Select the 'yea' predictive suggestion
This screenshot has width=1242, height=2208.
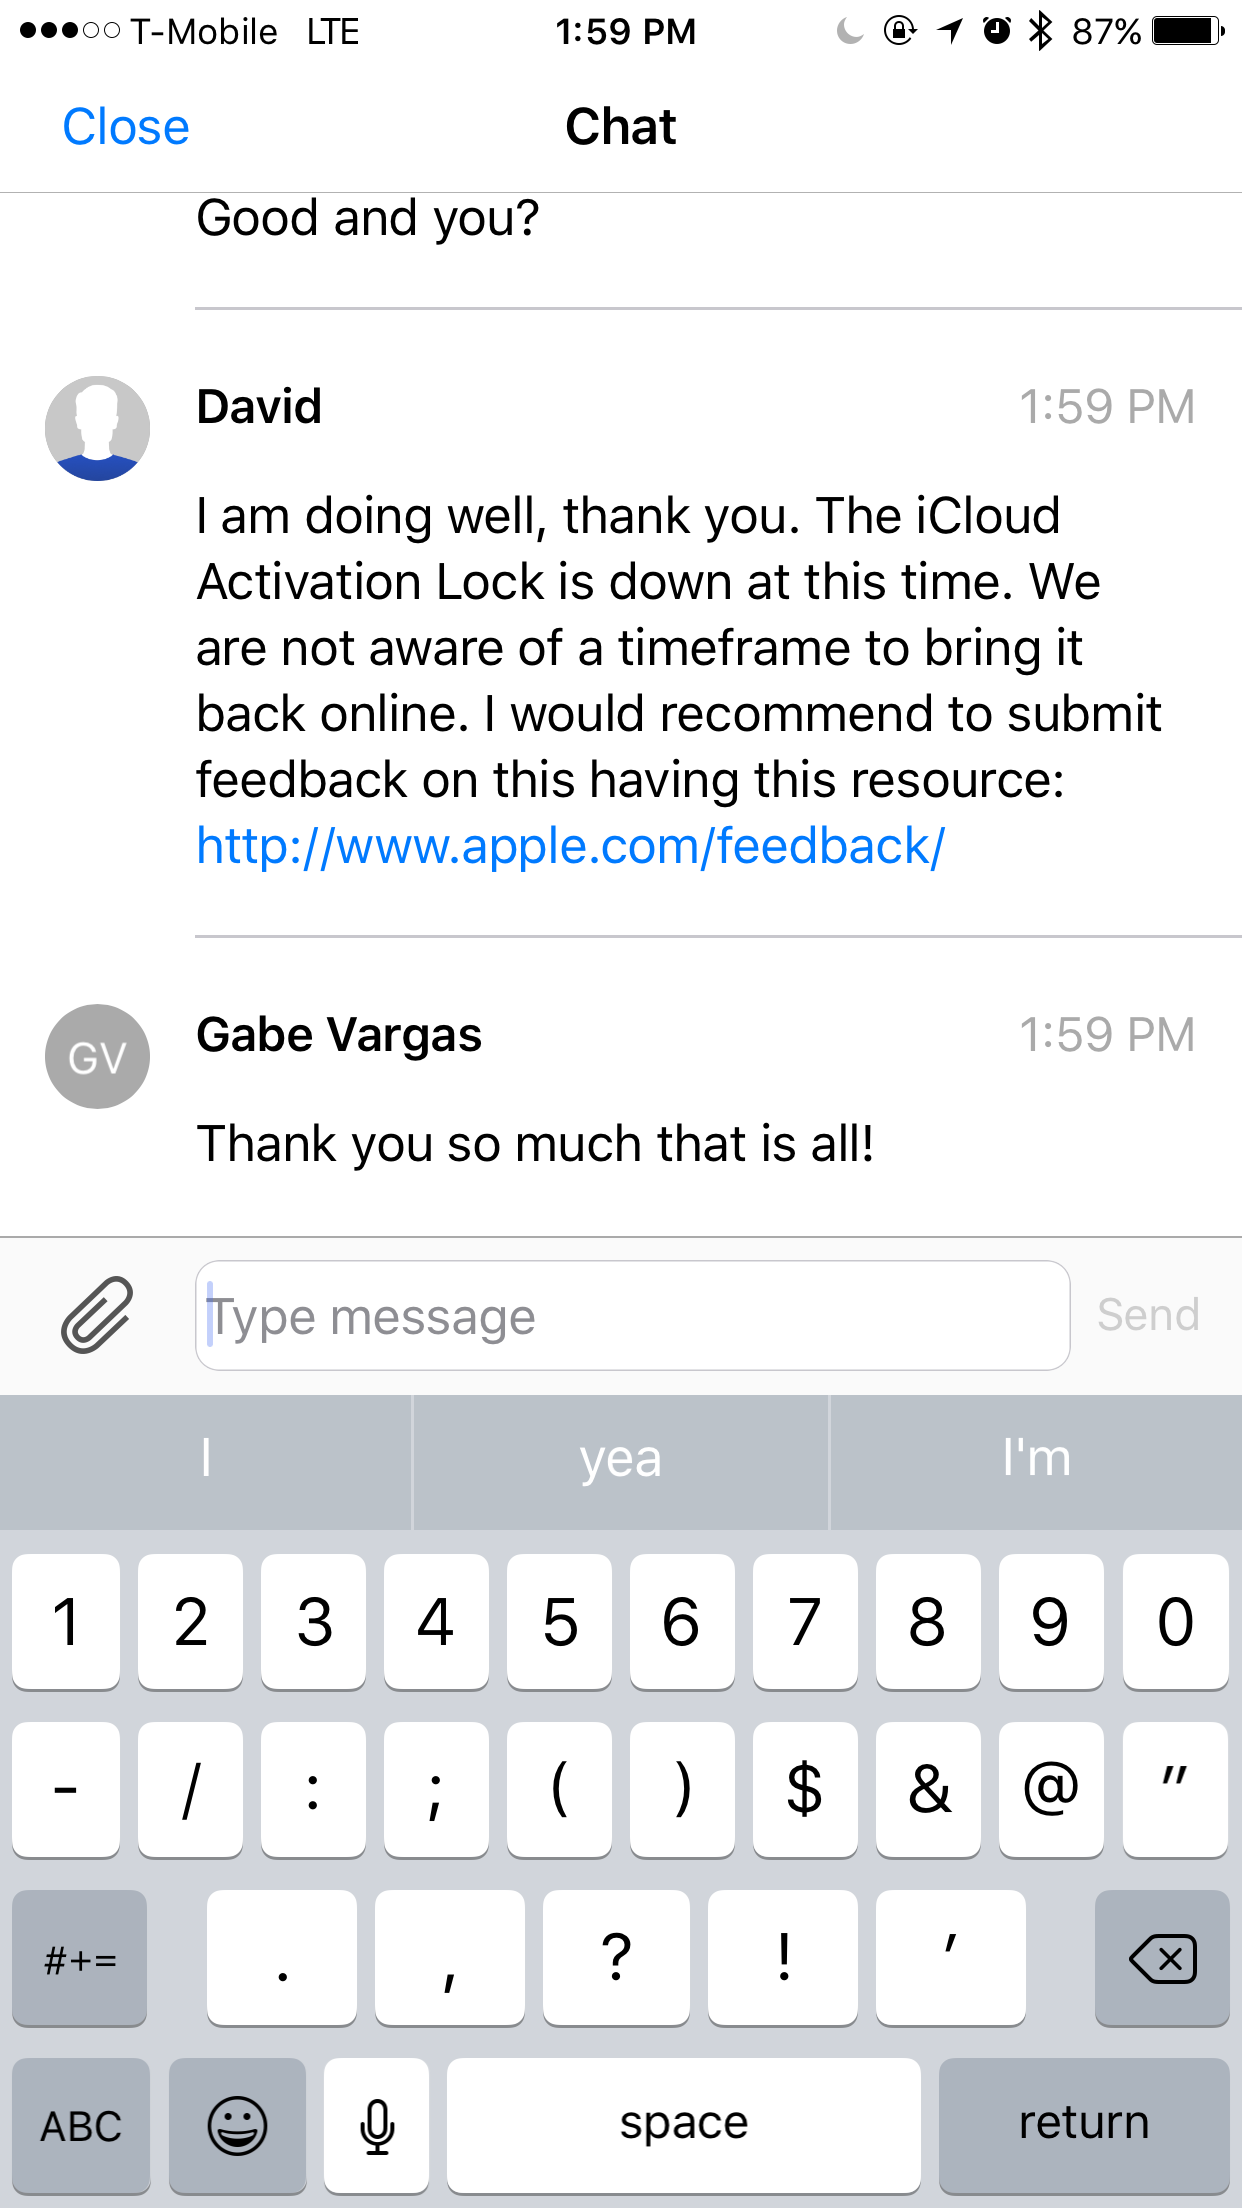(621, 1461)
